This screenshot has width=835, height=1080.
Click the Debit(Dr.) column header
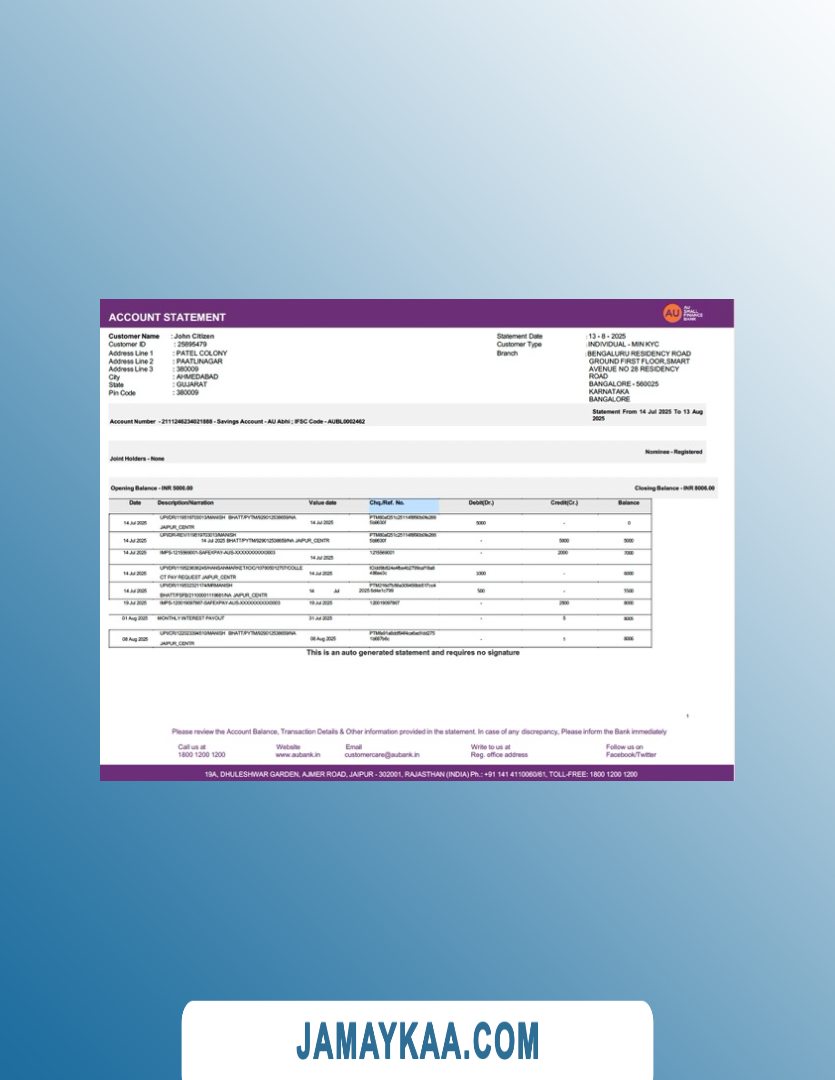point(481,503)
